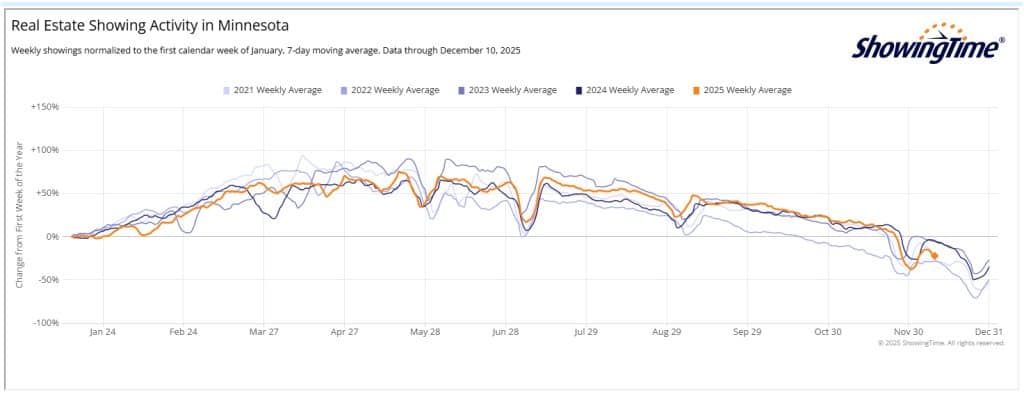Click the 2023 legend color swatch
Viewport: 1024px width, 396px height.
tap(462, 91)
